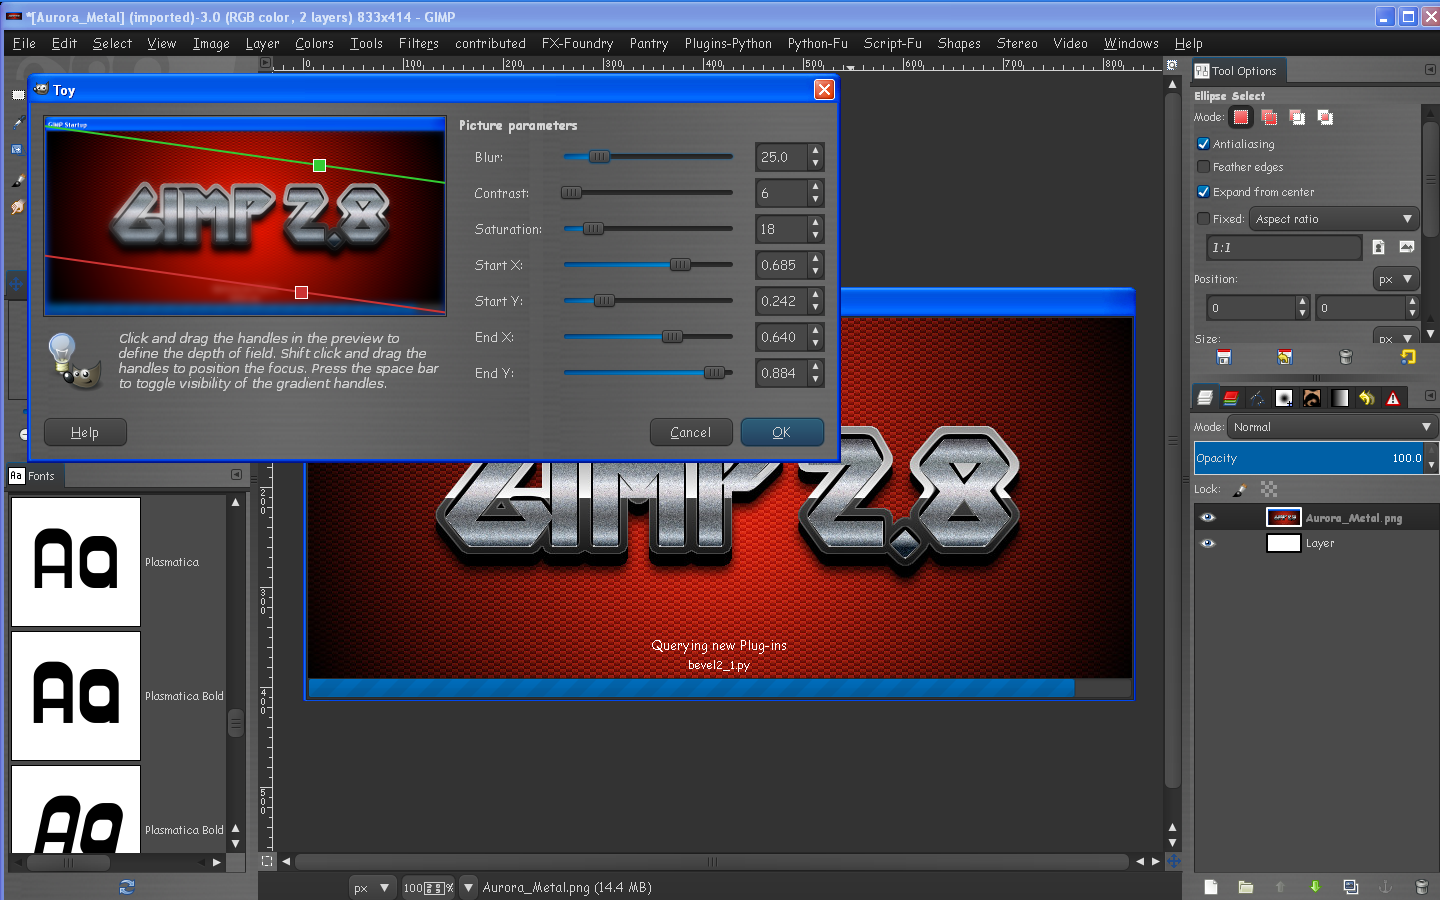Screen dimensions: 1440x900
Task: Uncheck the Antialiasing checkbox
Action: pyautogui.click(x=1203, y=144)
